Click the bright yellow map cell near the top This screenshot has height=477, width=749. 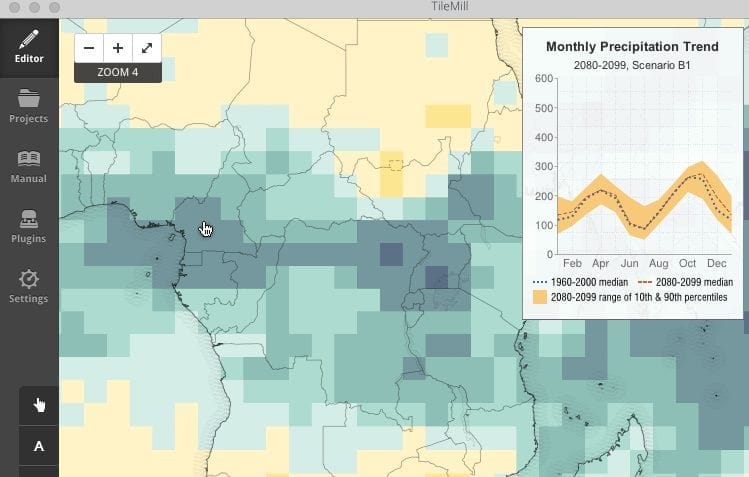click(x=447, y=116)
